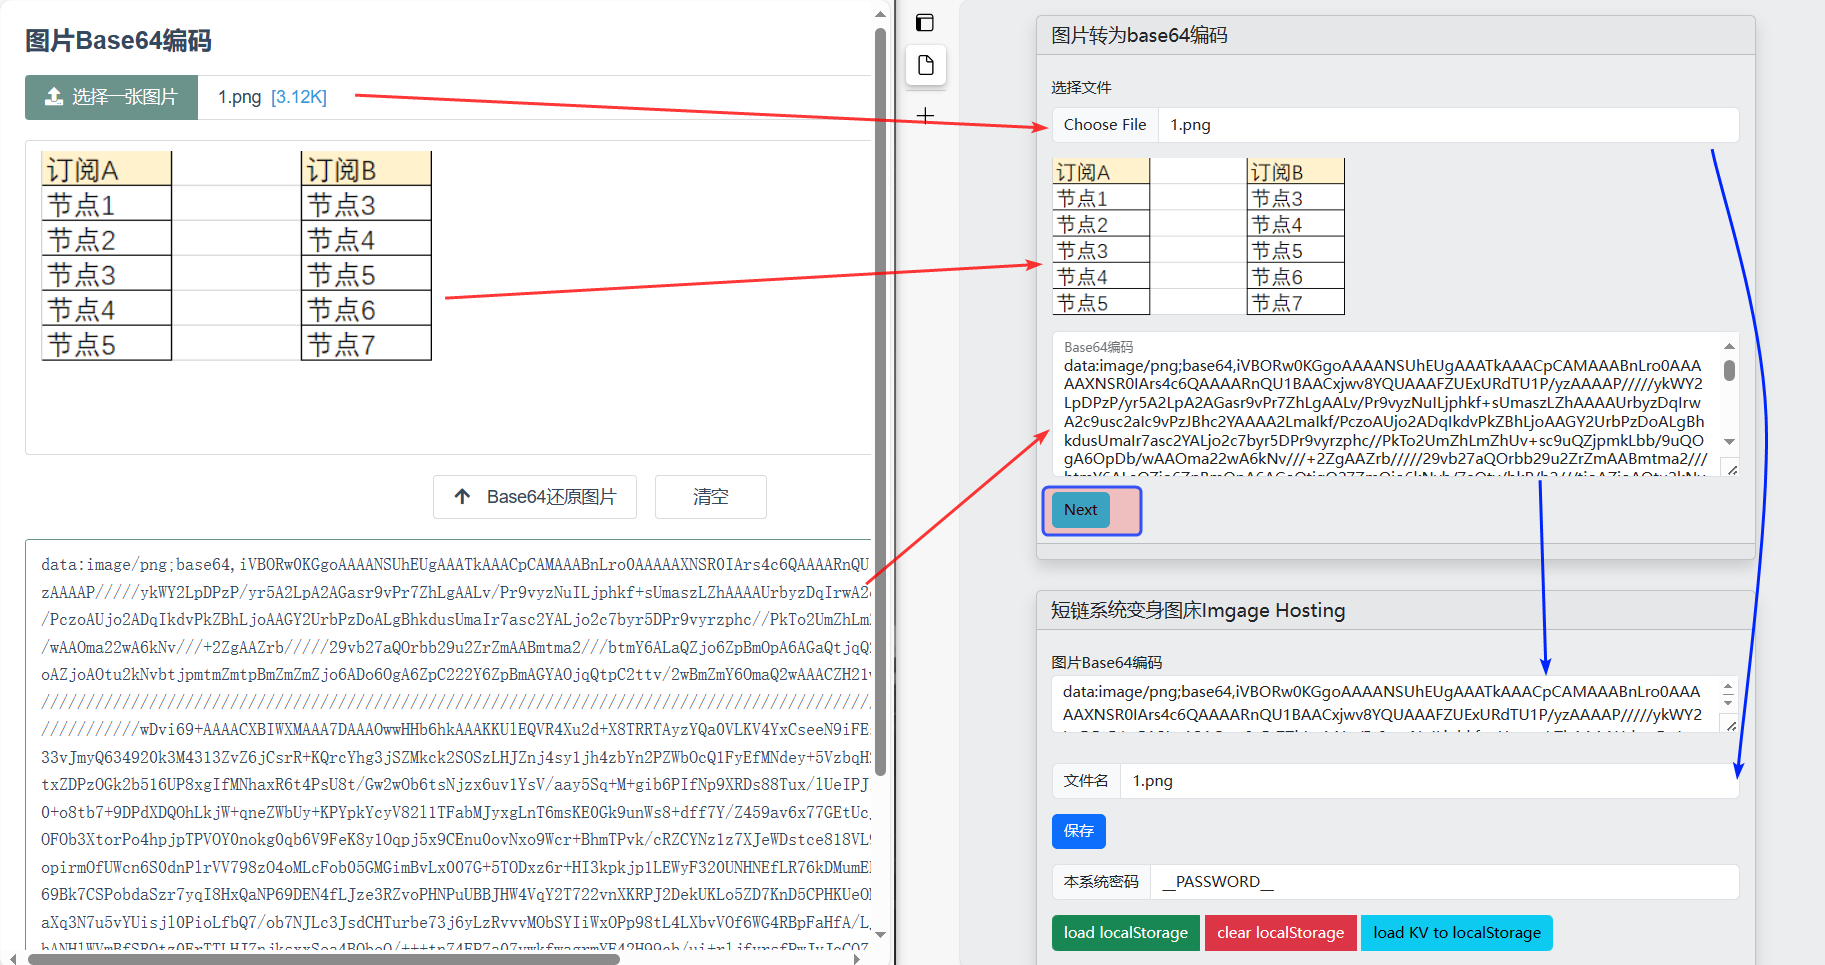Click the left pane's scroll-up arrow
1825x965 pixels.
(880, 15)
